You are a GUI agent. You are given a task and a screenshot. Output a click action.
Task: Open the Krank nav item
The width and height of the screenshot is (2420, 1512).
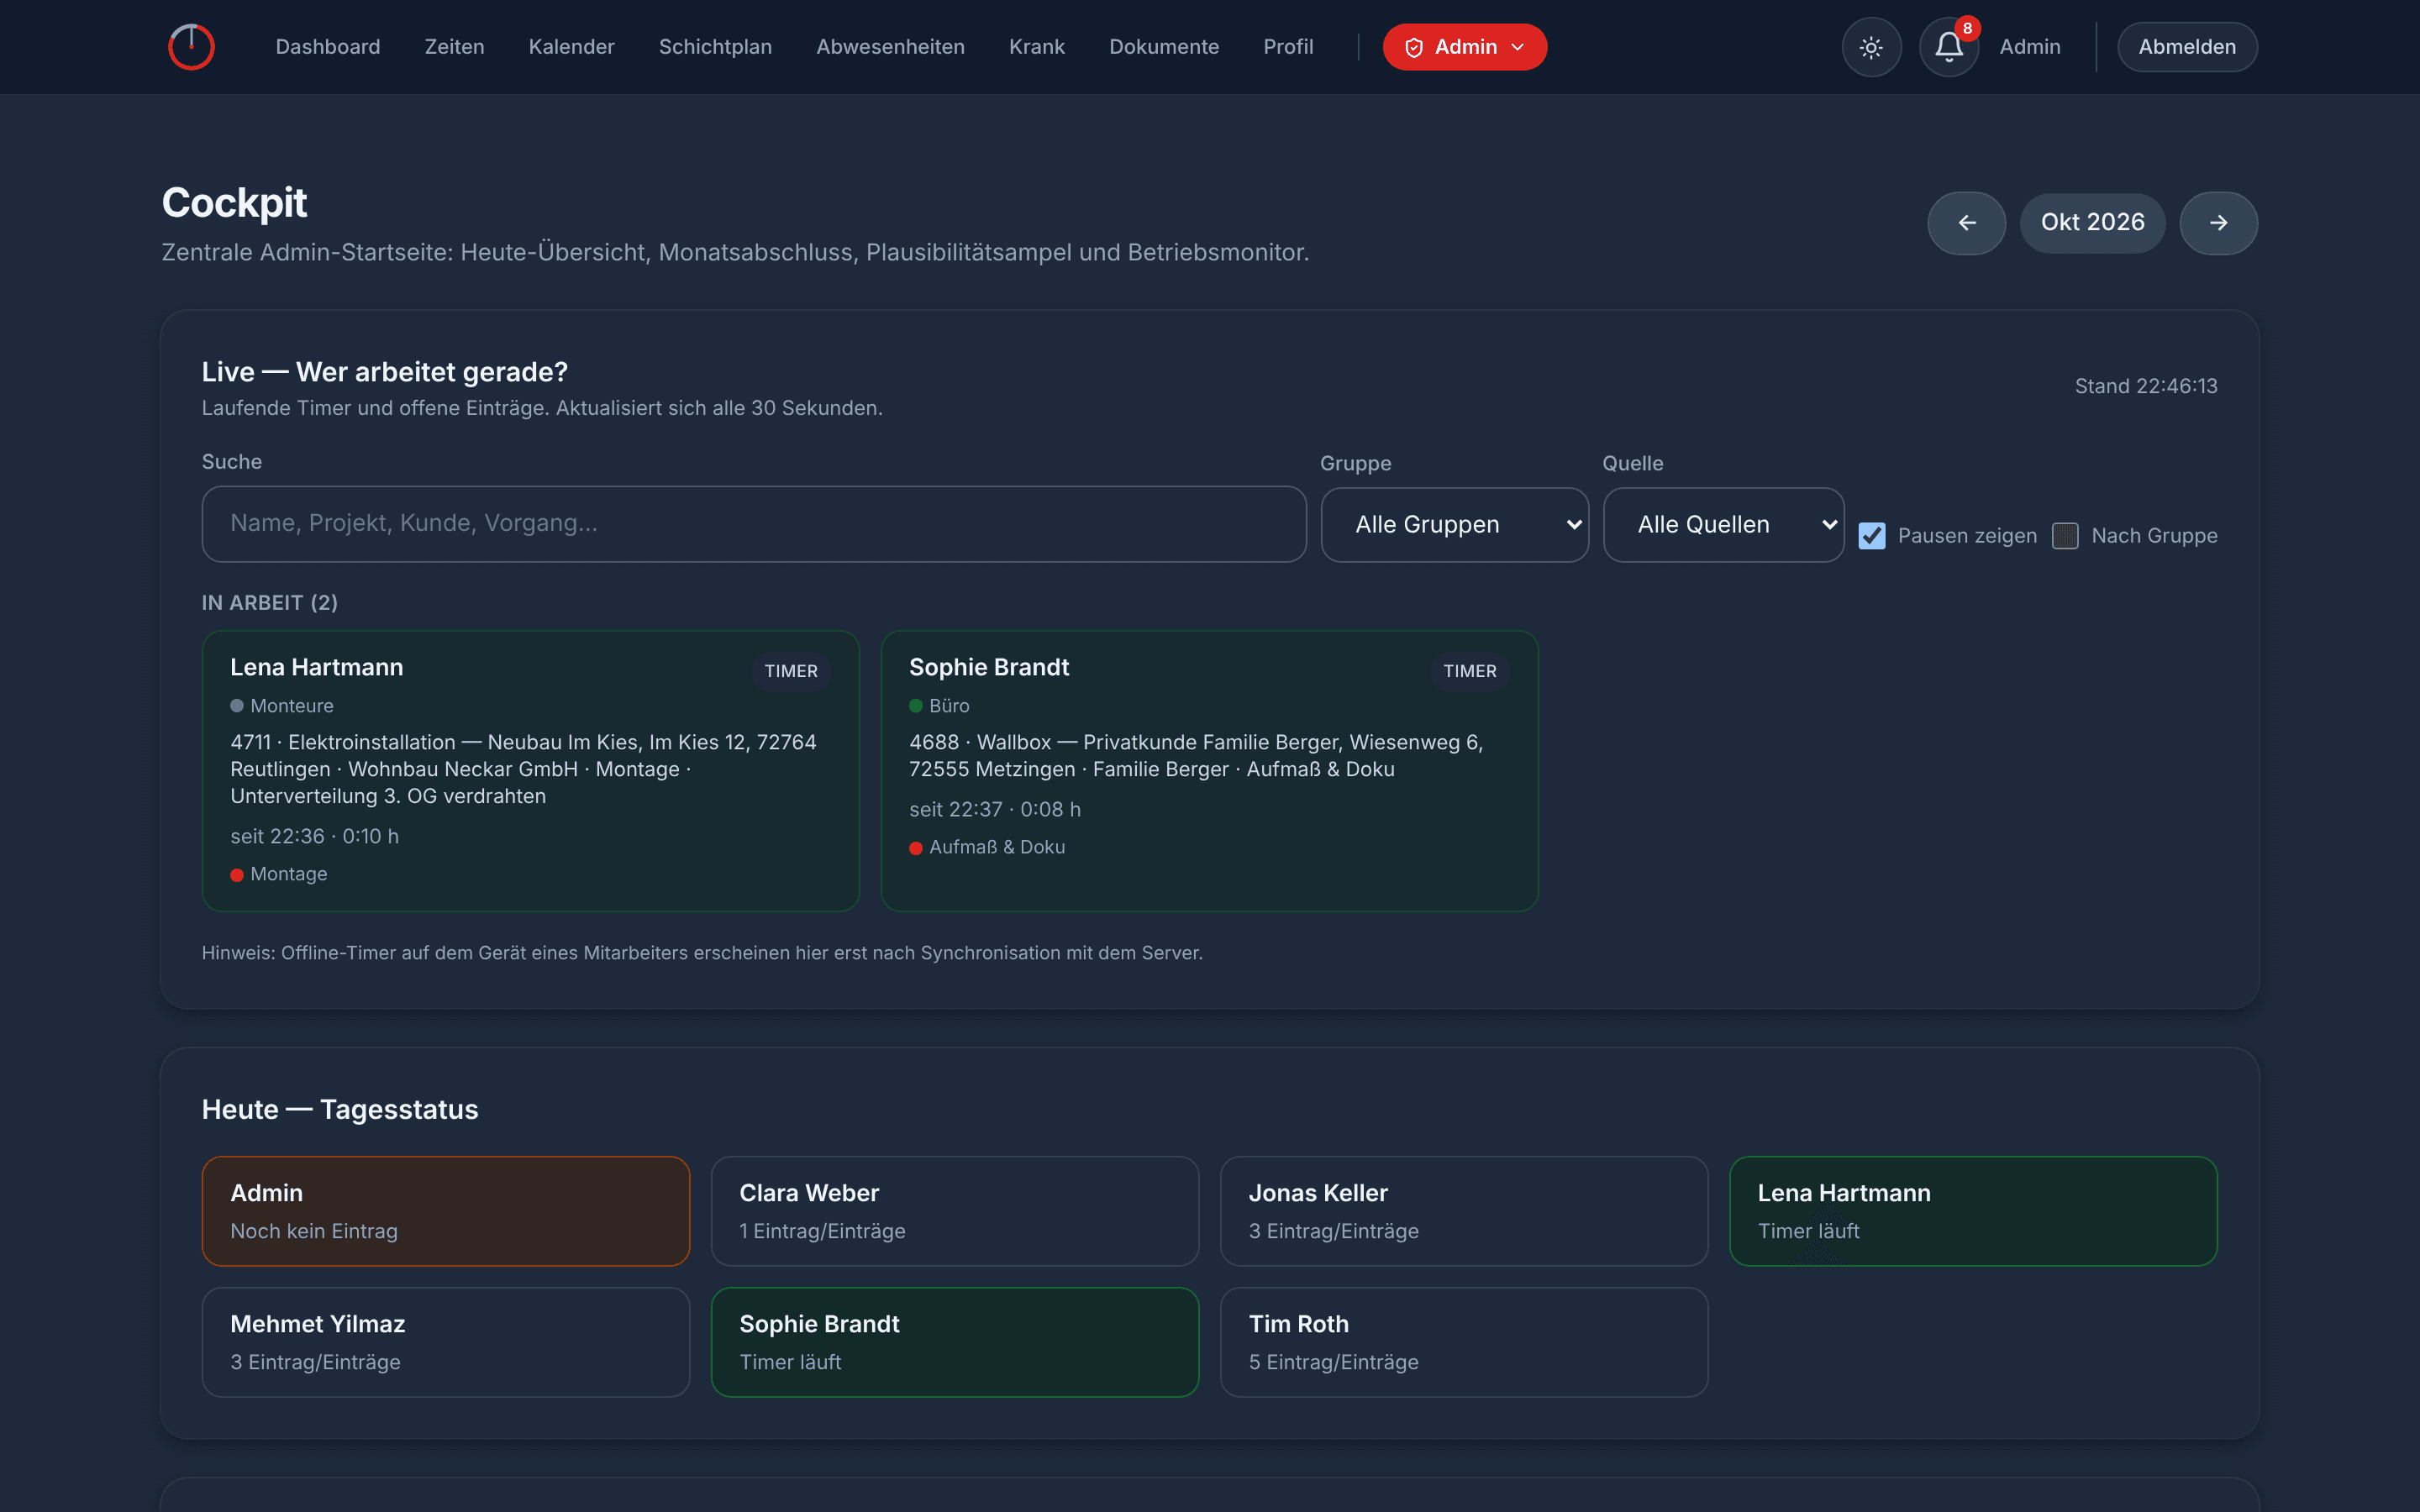1036,47
